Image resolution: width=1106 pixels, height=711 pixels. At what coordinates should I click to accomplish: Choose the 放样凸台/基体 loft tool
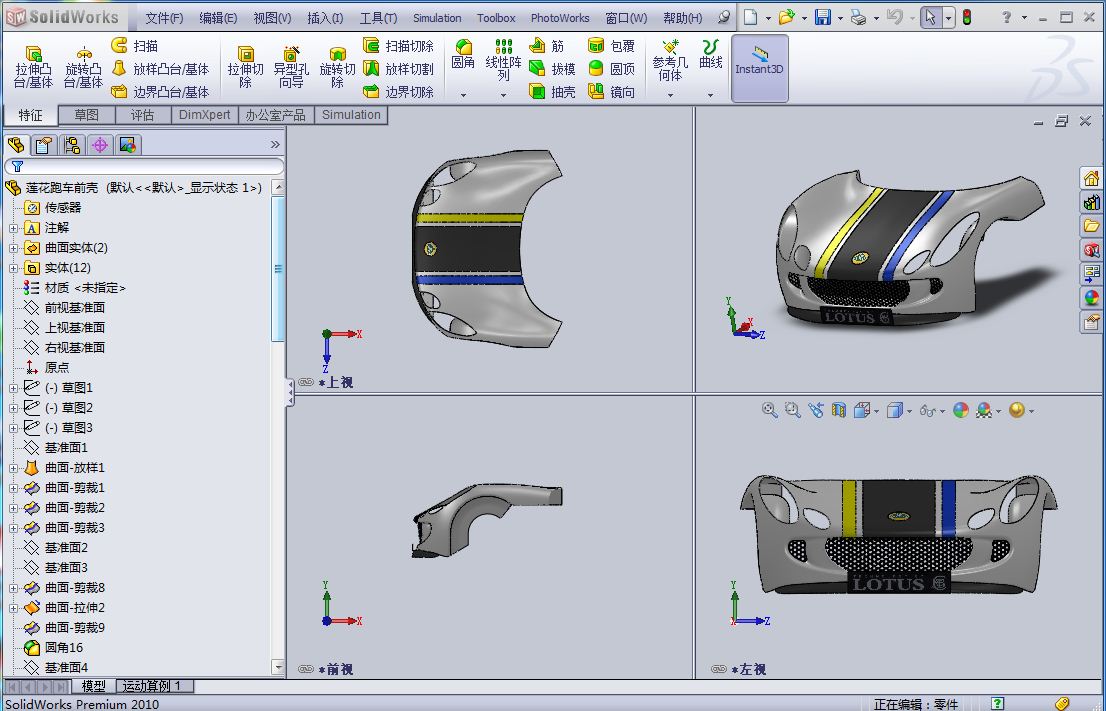[x=161, y=69]
